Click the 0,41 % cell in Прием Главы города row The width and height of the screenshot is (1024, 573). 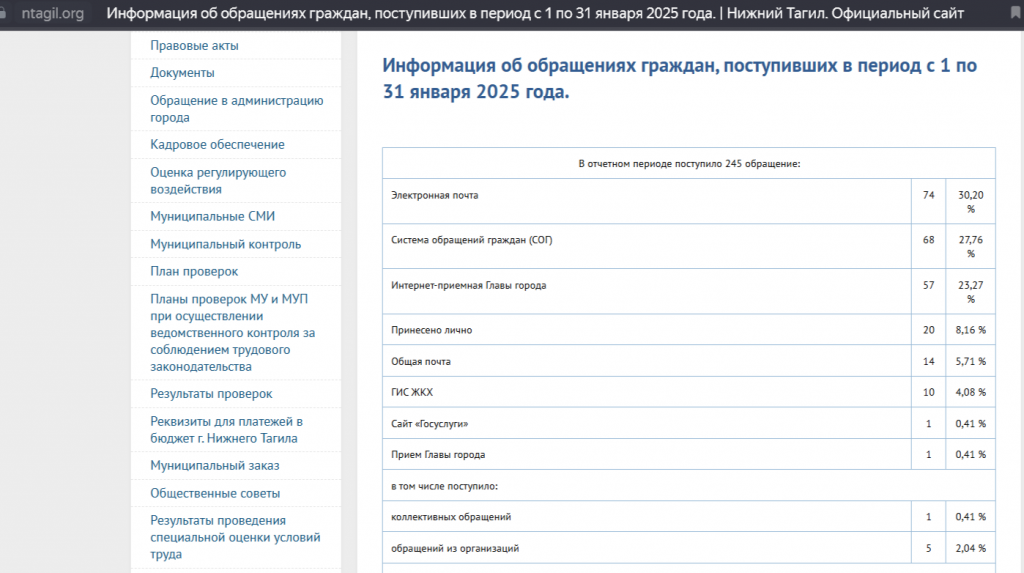pyautogui.click(x=970, y=455)
